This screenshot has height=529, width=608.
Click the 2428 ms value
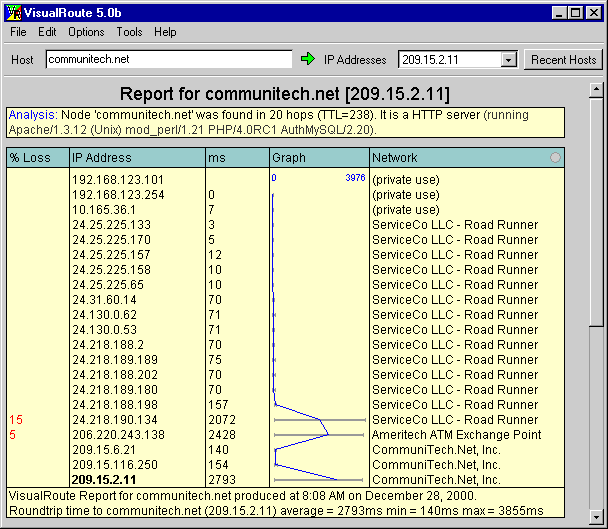[x=222, y=435]
